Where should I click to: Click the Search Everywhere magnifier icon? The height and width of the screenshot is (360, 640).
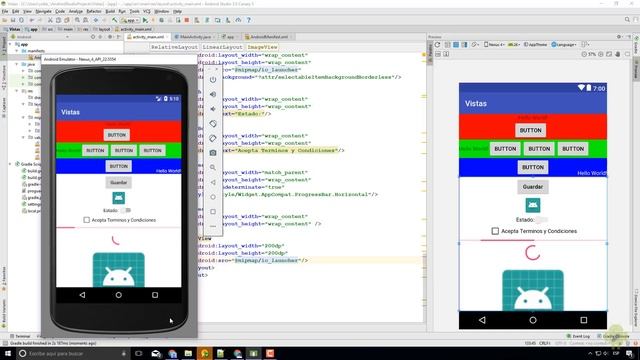(627, 20)
